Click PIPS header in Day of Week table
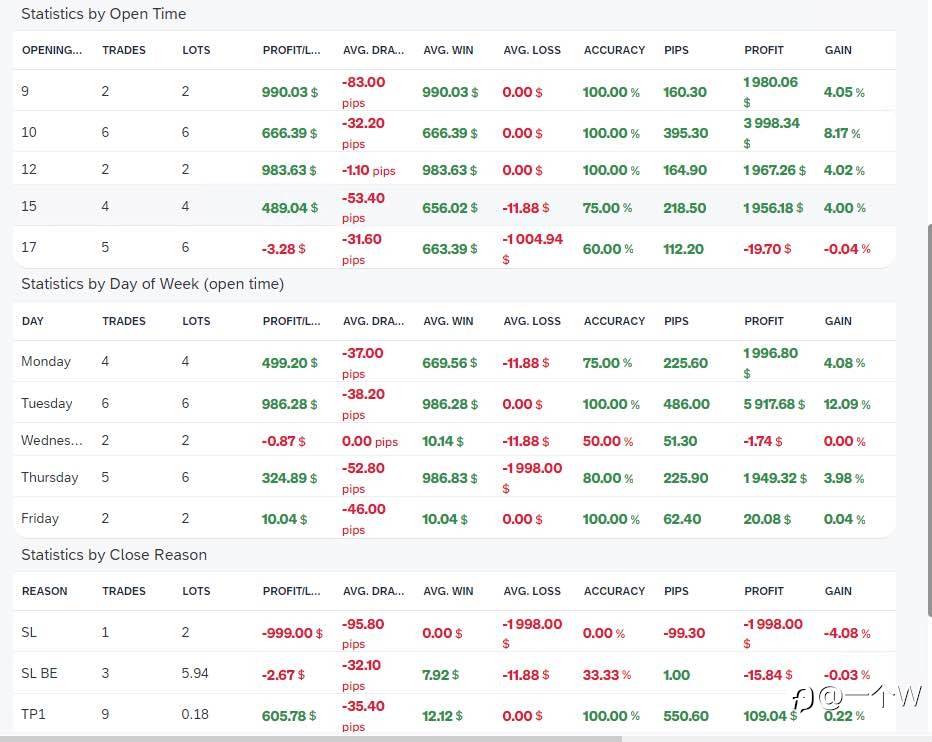This screenshot has height=742, width=932. click(x=676, y=321)
